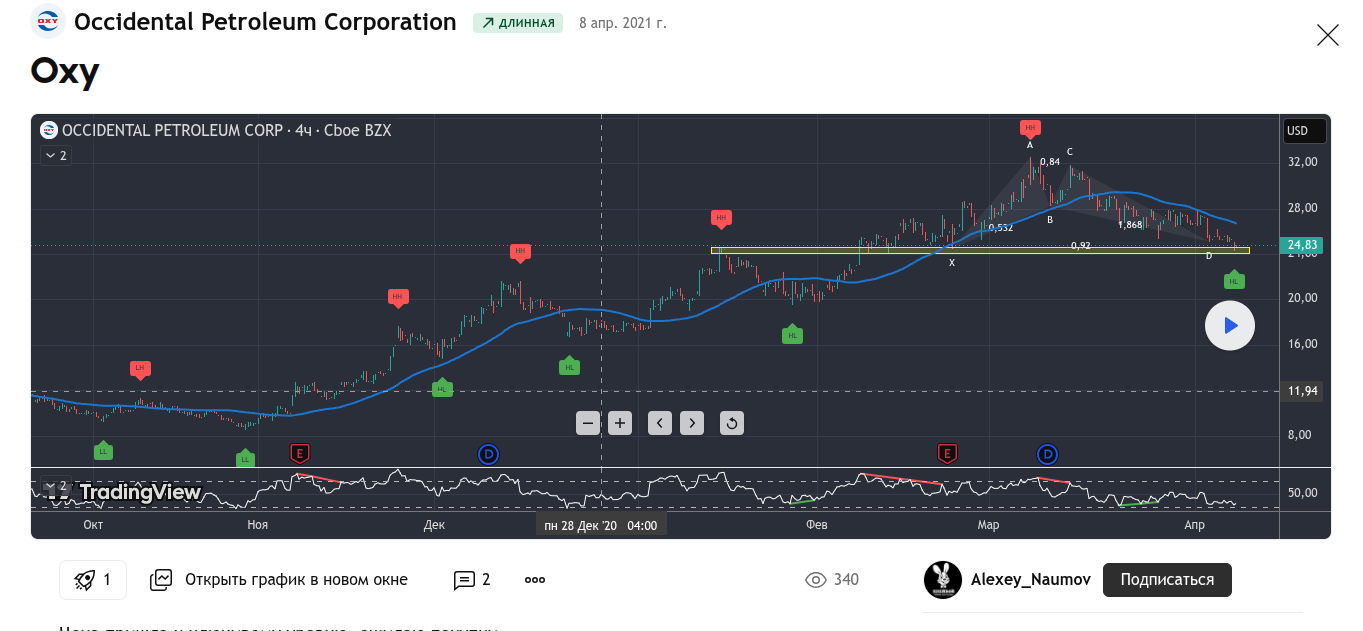The width and height of the screenshot is (1363, 631).
Task: Click the eye icon views counter 340
Action: (x=832, y=580)
